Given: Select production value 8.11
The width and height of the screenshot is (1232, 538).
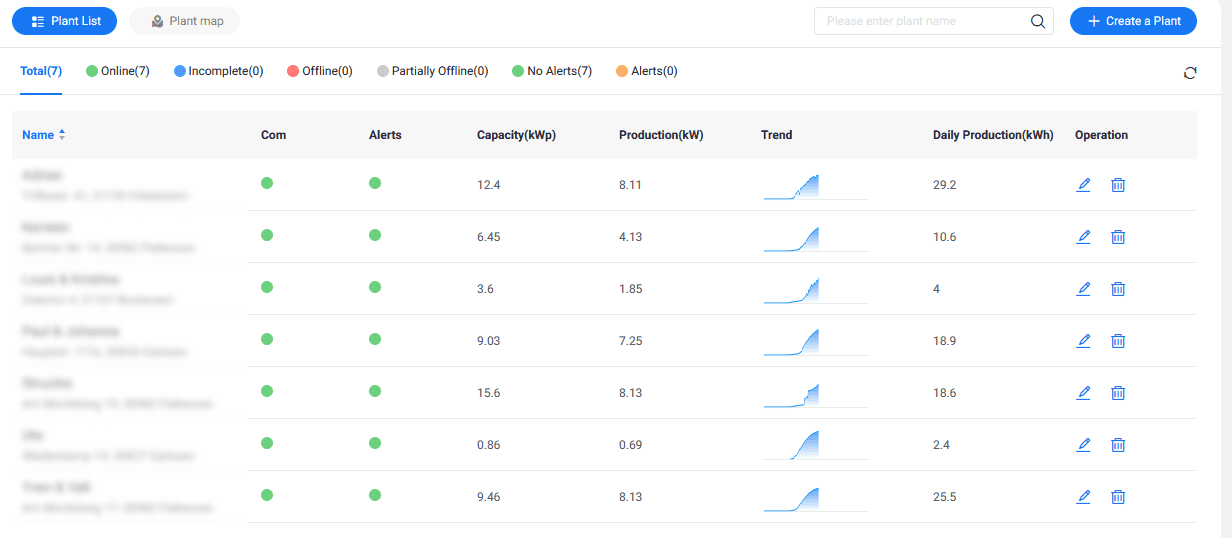Looking at the screenshot, I should pyautogui.click(x=630, y=185).
